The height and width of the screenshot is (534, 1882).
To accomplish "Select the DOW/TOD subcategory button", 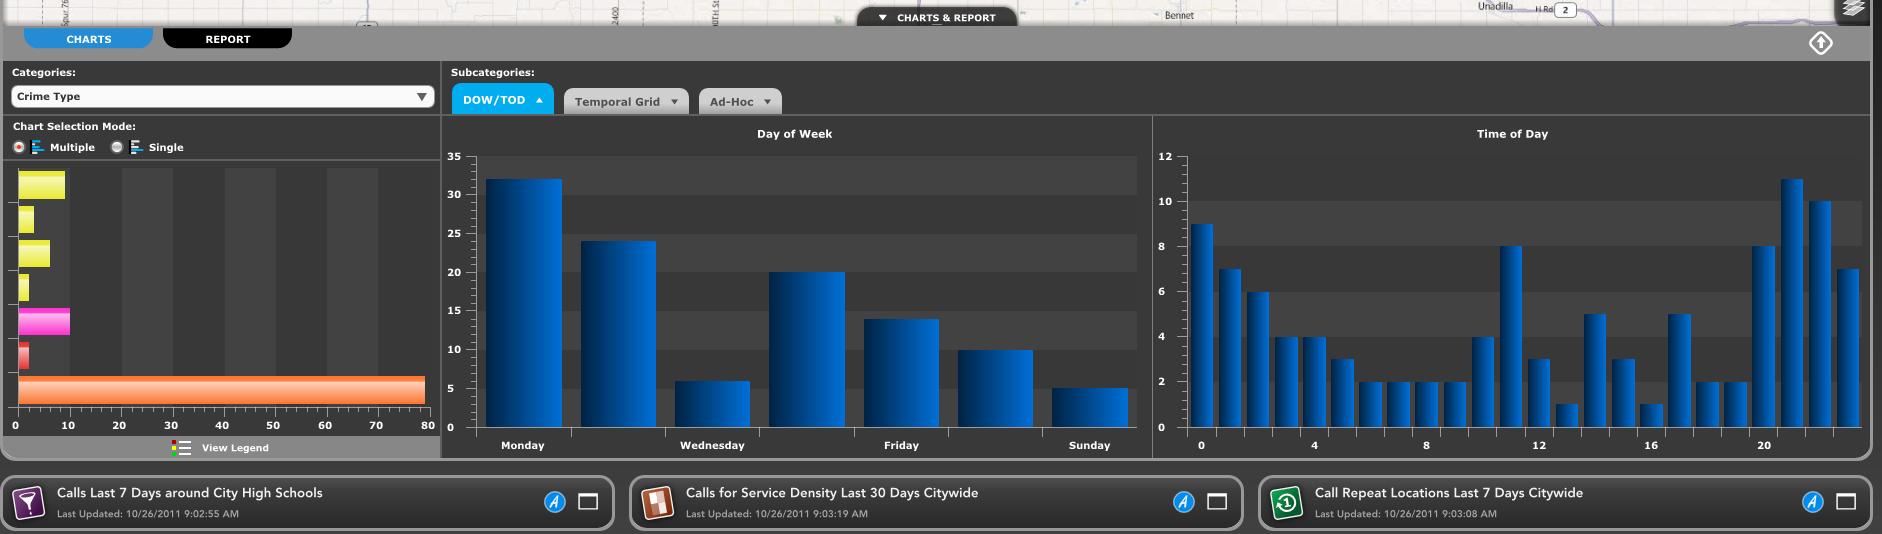I will tap(502, 100).
